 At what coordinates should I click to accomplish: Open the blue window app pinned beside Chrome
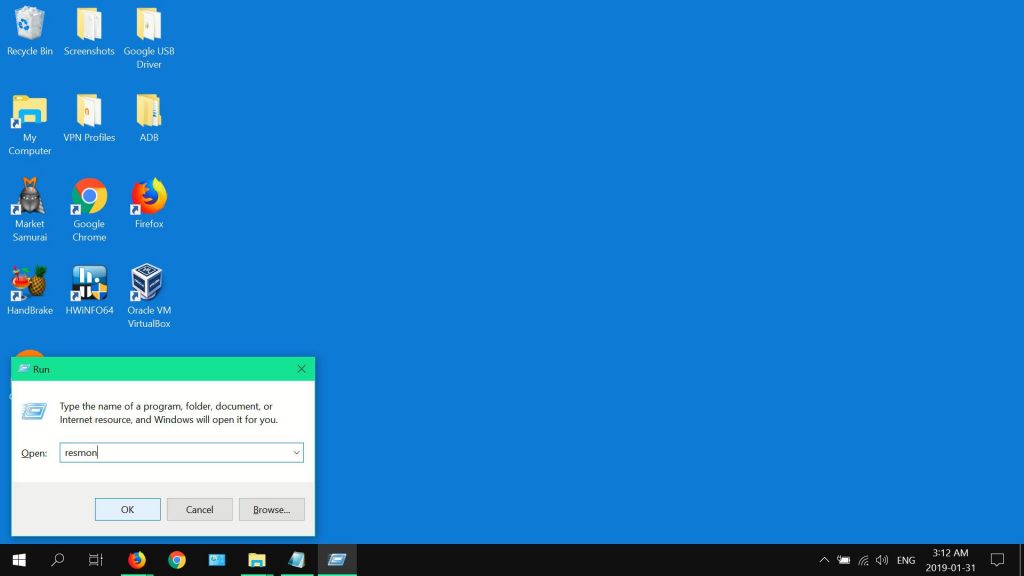click(x=217, y=560)
